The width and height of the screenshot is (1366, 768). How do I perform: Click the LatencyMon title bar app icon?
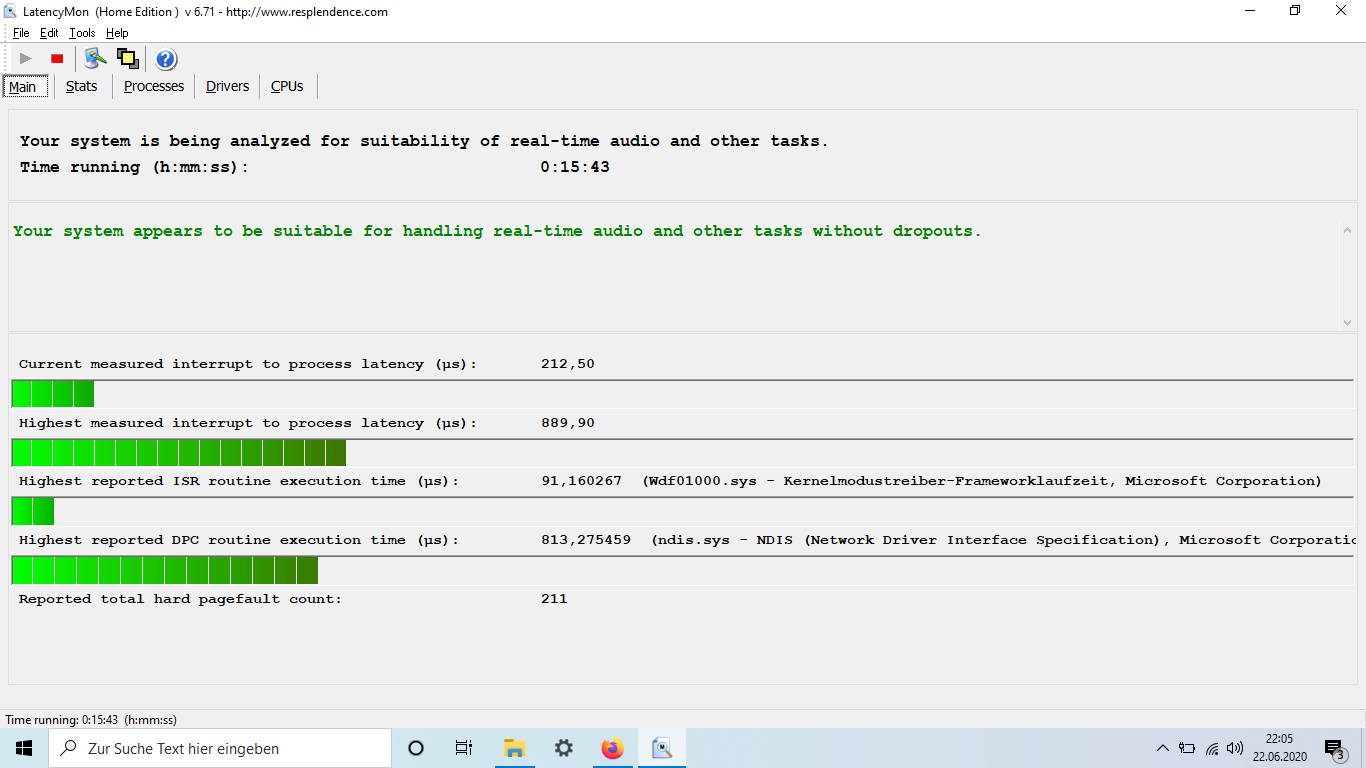click(x=11, y=11)
